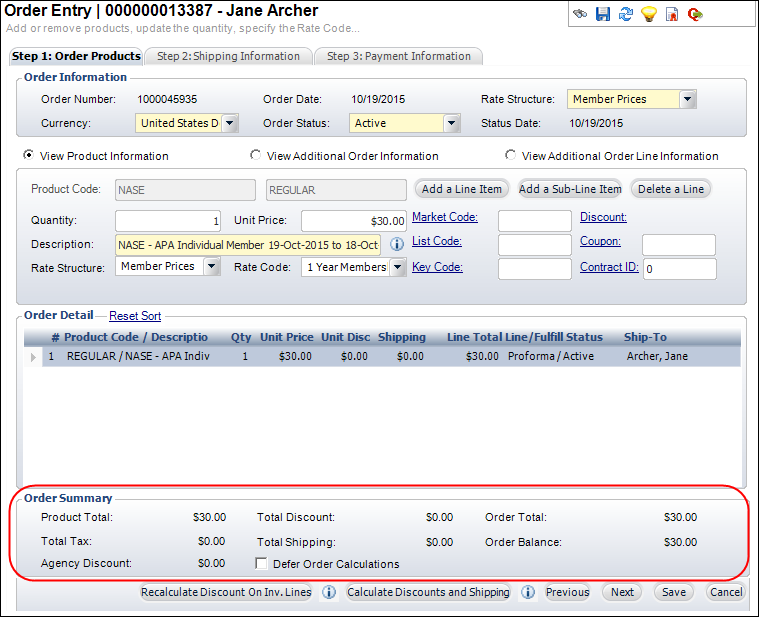Click Calculate Discounts and Shipping button
Image resolution: width=759 pixels, height=617 pixels.
tap(428, 592)
